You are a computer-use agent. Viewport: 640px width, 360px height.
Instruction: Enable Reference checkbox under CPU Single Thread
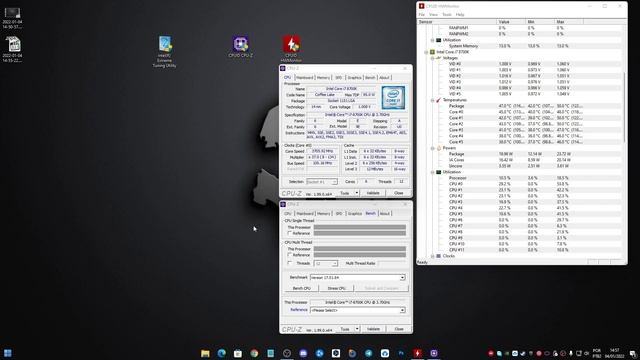(x=290, y=233)
